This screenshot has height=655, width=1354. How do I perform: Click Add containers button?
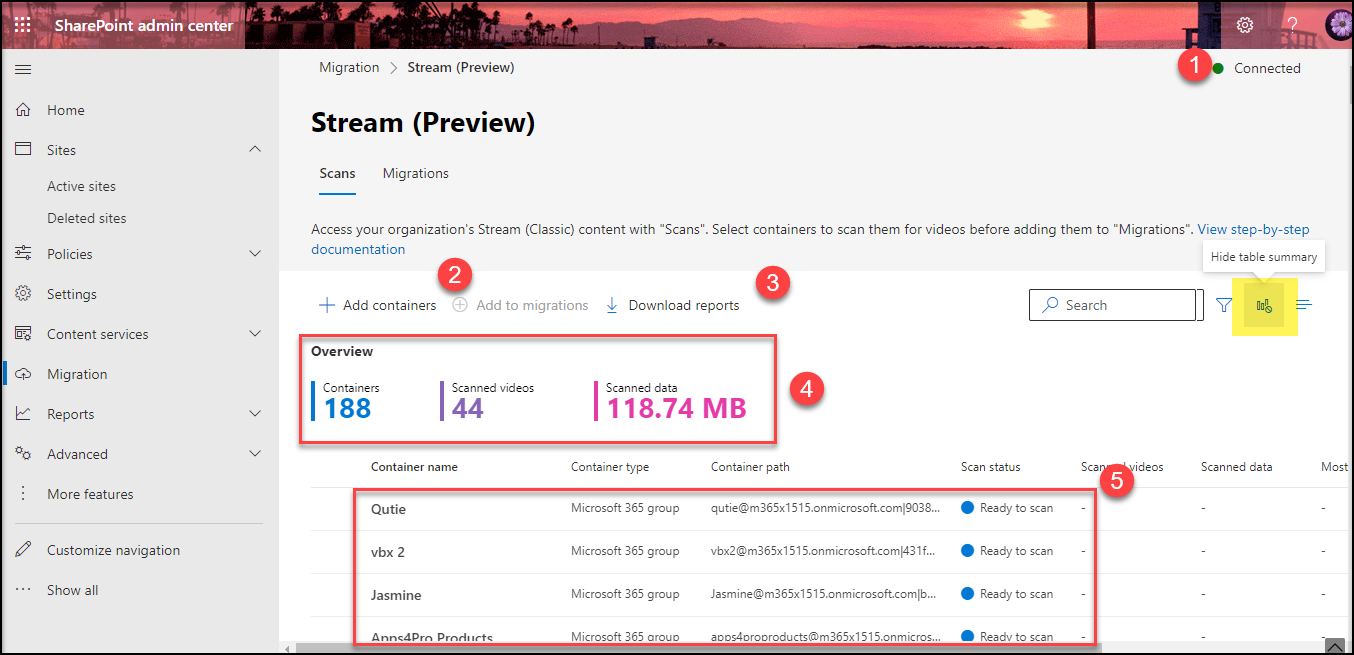pyautogui.click(x=378, y=306)
